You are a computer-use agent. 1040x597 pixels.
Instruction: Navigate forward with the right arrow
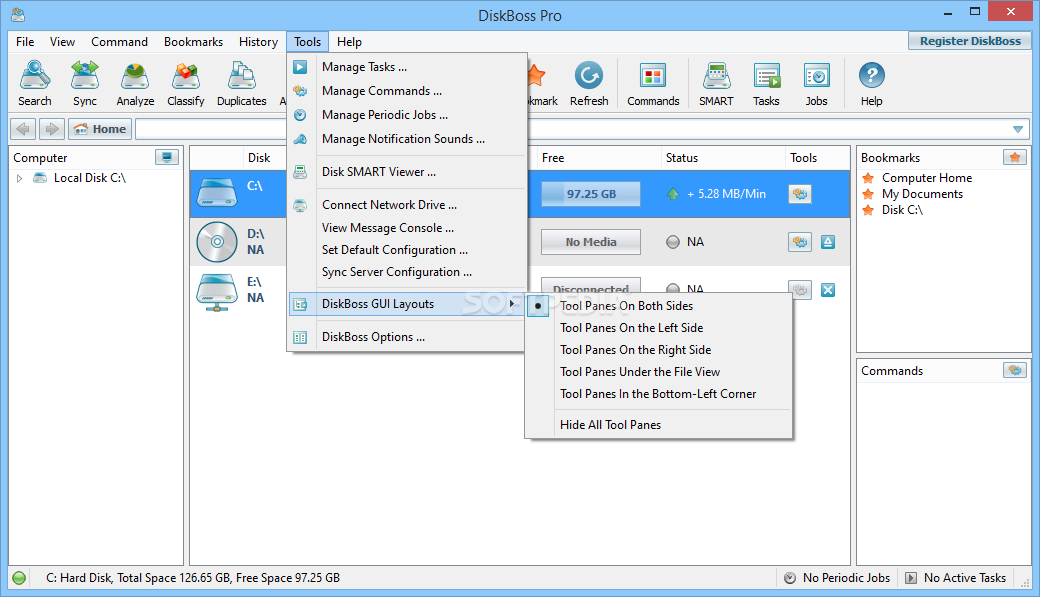[52, 129]
